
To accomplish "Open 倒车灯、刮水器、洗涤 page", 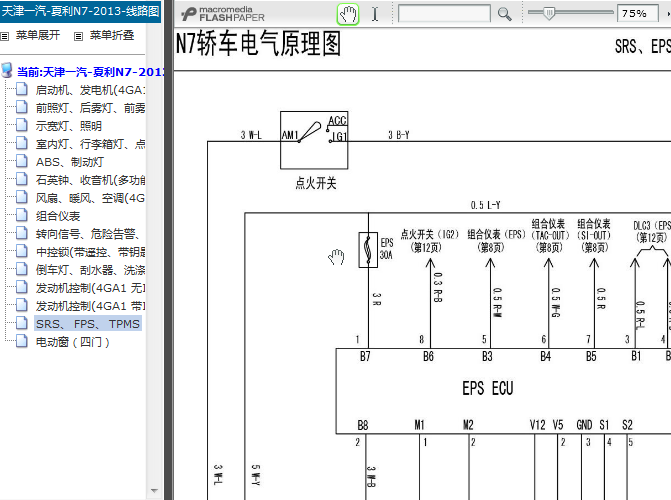I will 90,270.
